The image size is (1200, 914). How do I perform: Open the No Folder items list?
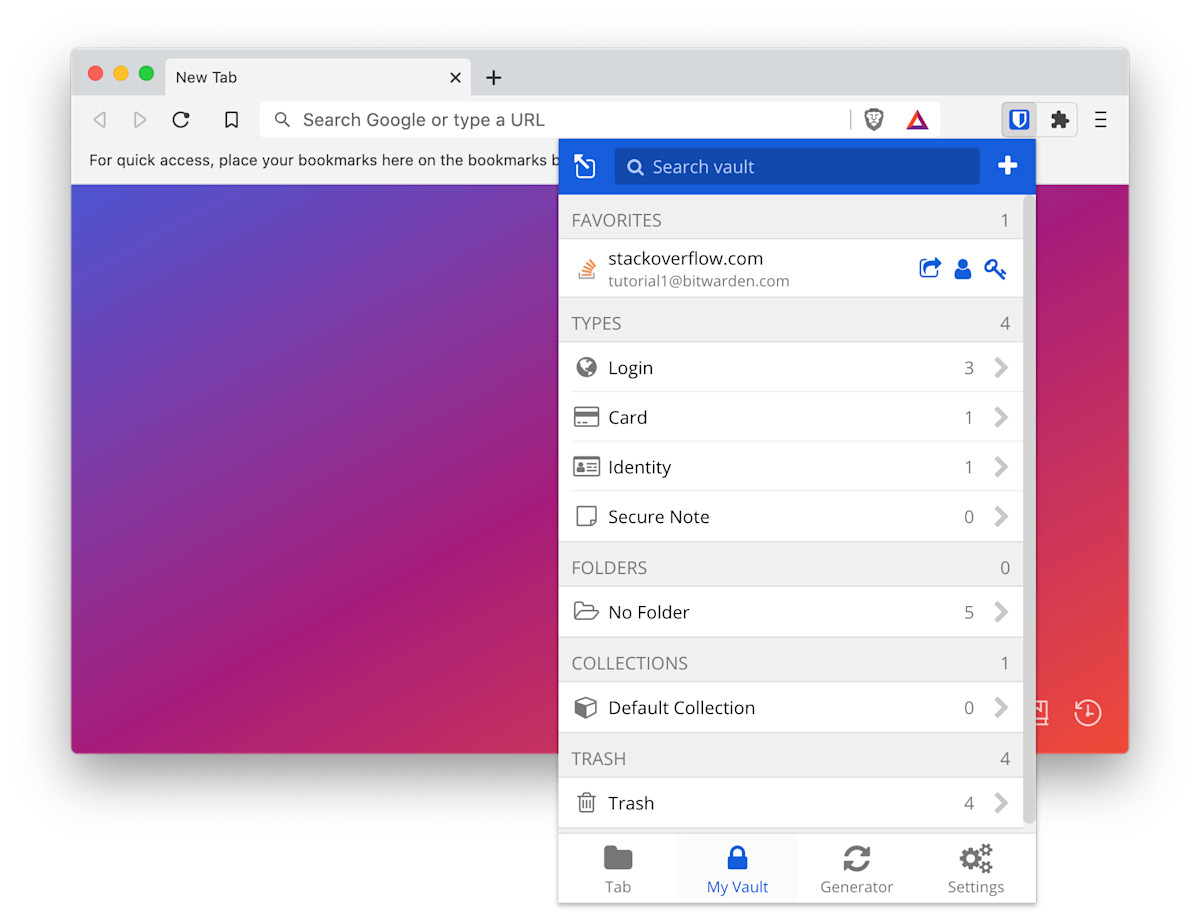[x=790, y=612]
